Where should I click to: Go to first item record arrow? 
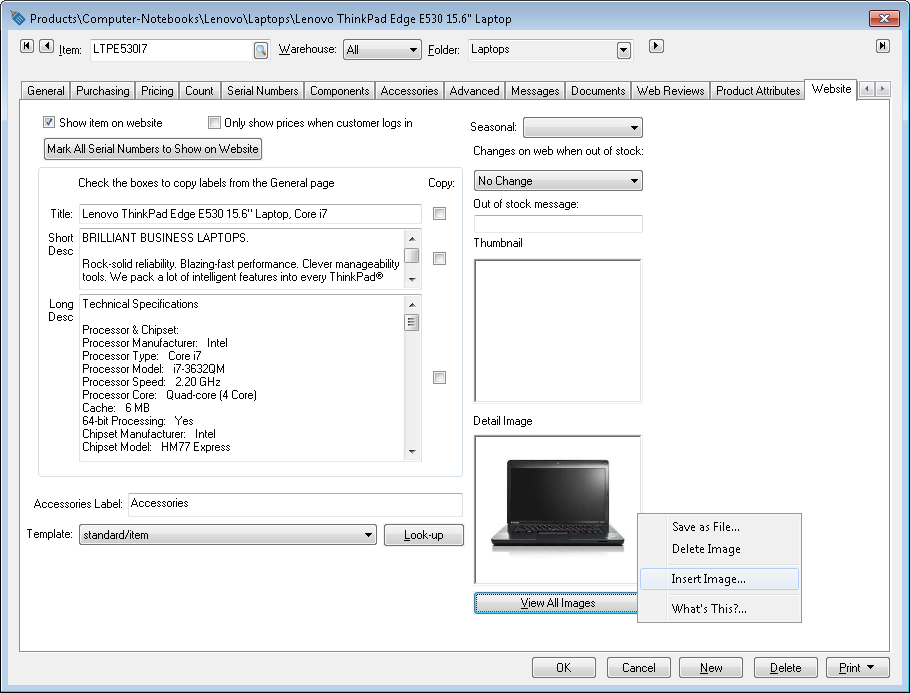[27, 45]
